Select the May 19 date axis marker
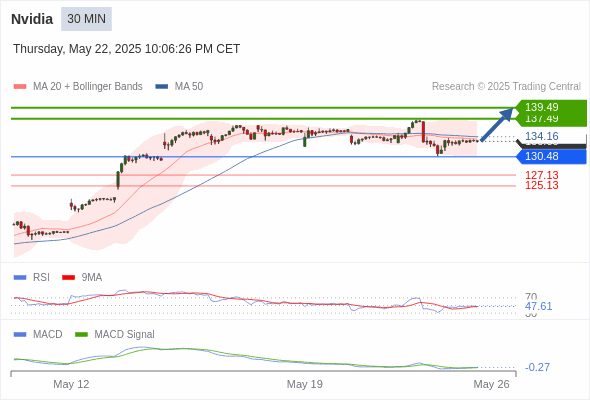 pyautogui.click(x=304, y=384)
